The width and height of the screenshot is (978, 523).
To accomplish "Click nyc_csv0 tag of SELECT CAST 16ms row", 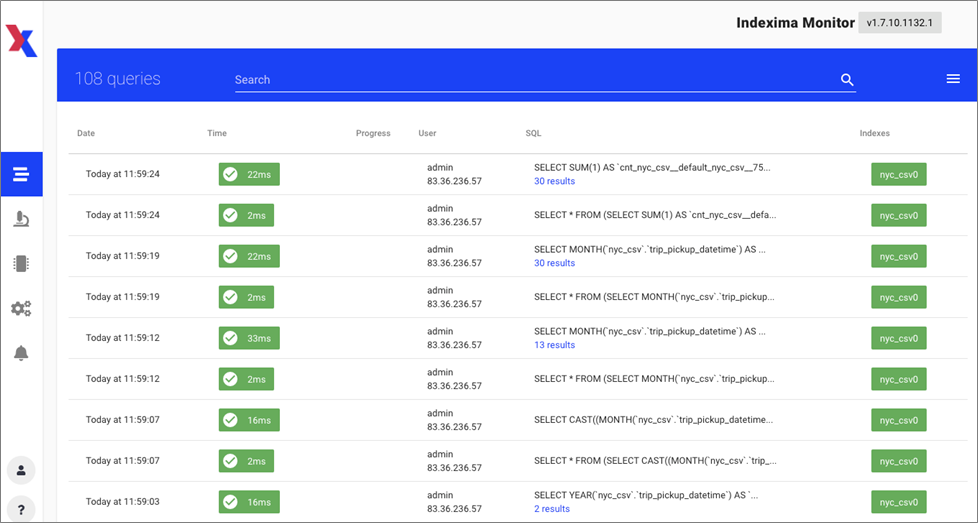I will 899,420.
